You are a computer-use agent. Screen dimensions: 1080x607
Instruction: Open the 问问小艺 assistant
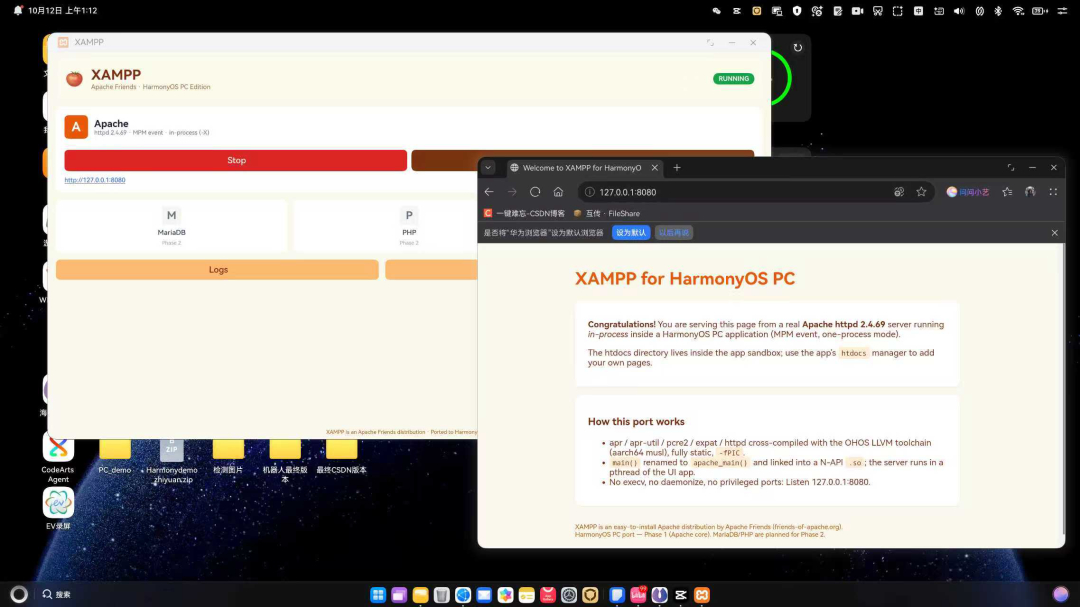click(968, 192)
